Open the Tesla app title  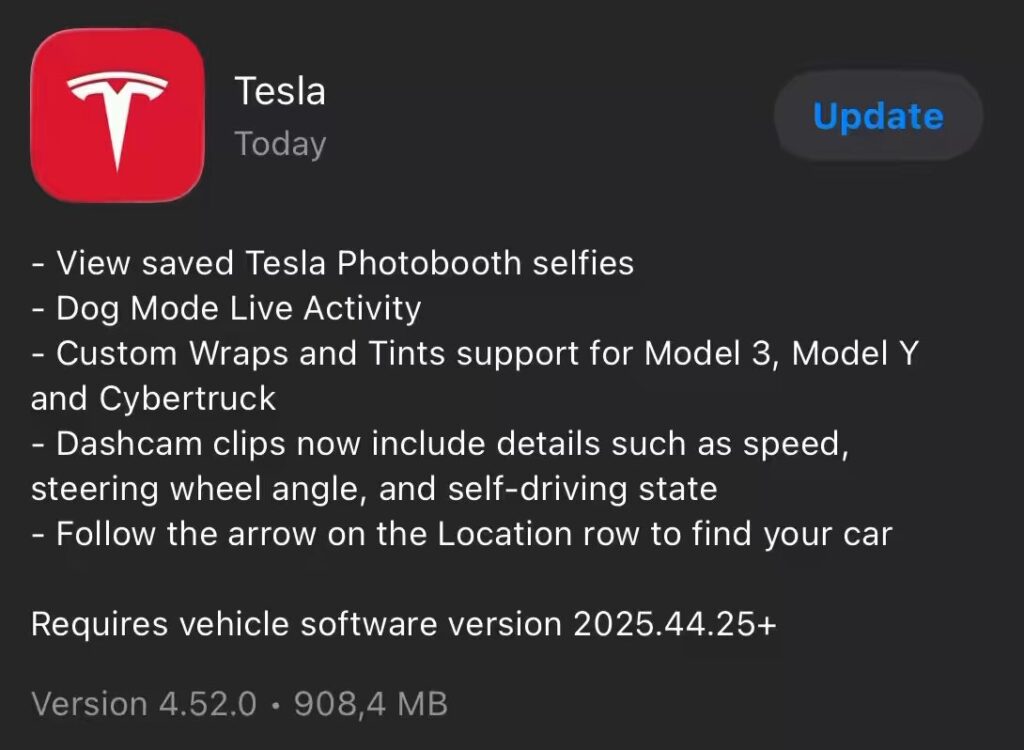(x=280, y=91)
